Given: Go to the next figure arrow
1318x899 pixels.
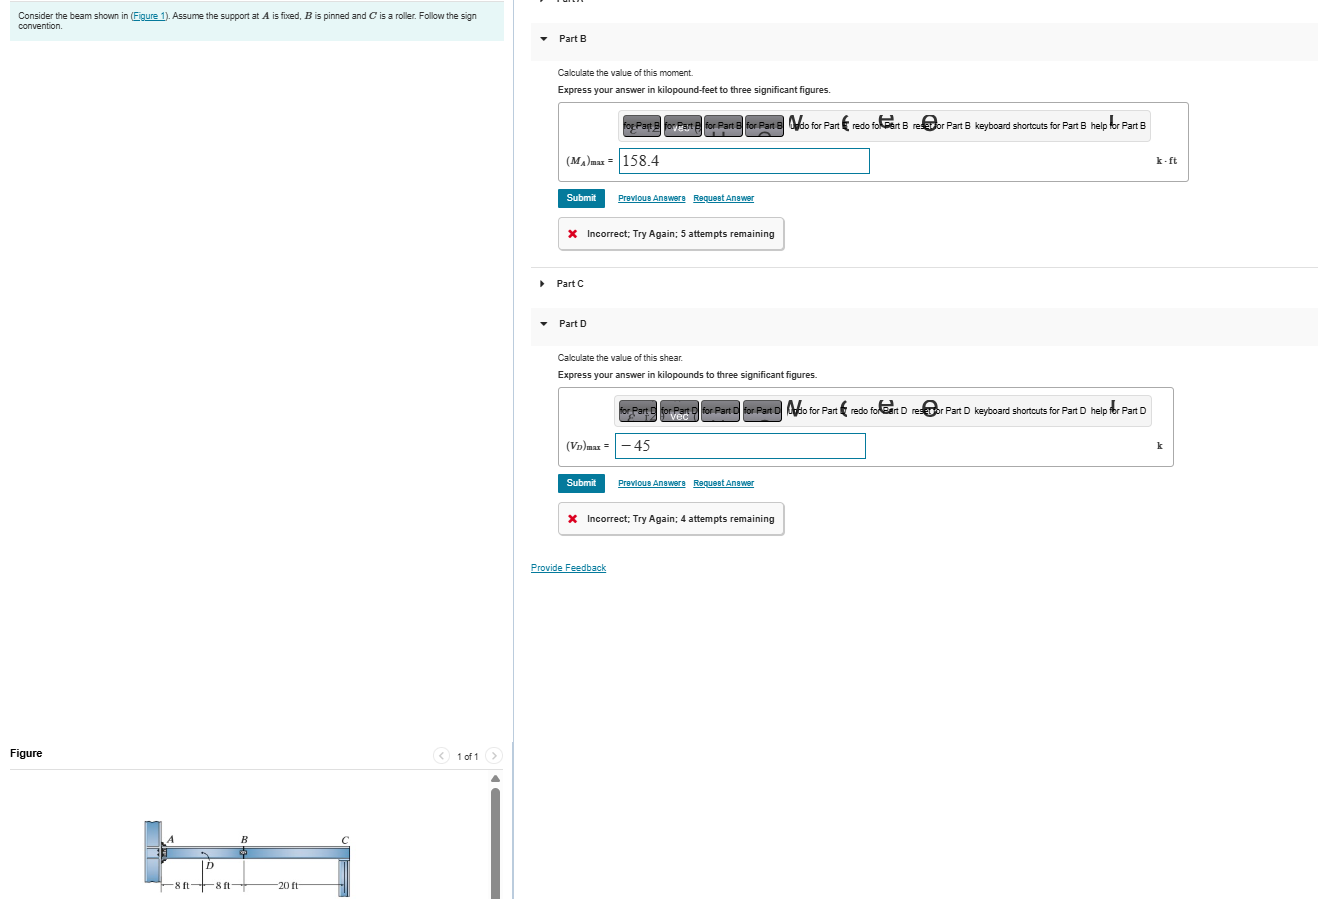Looking at the screenshot, I should [493, 756].
